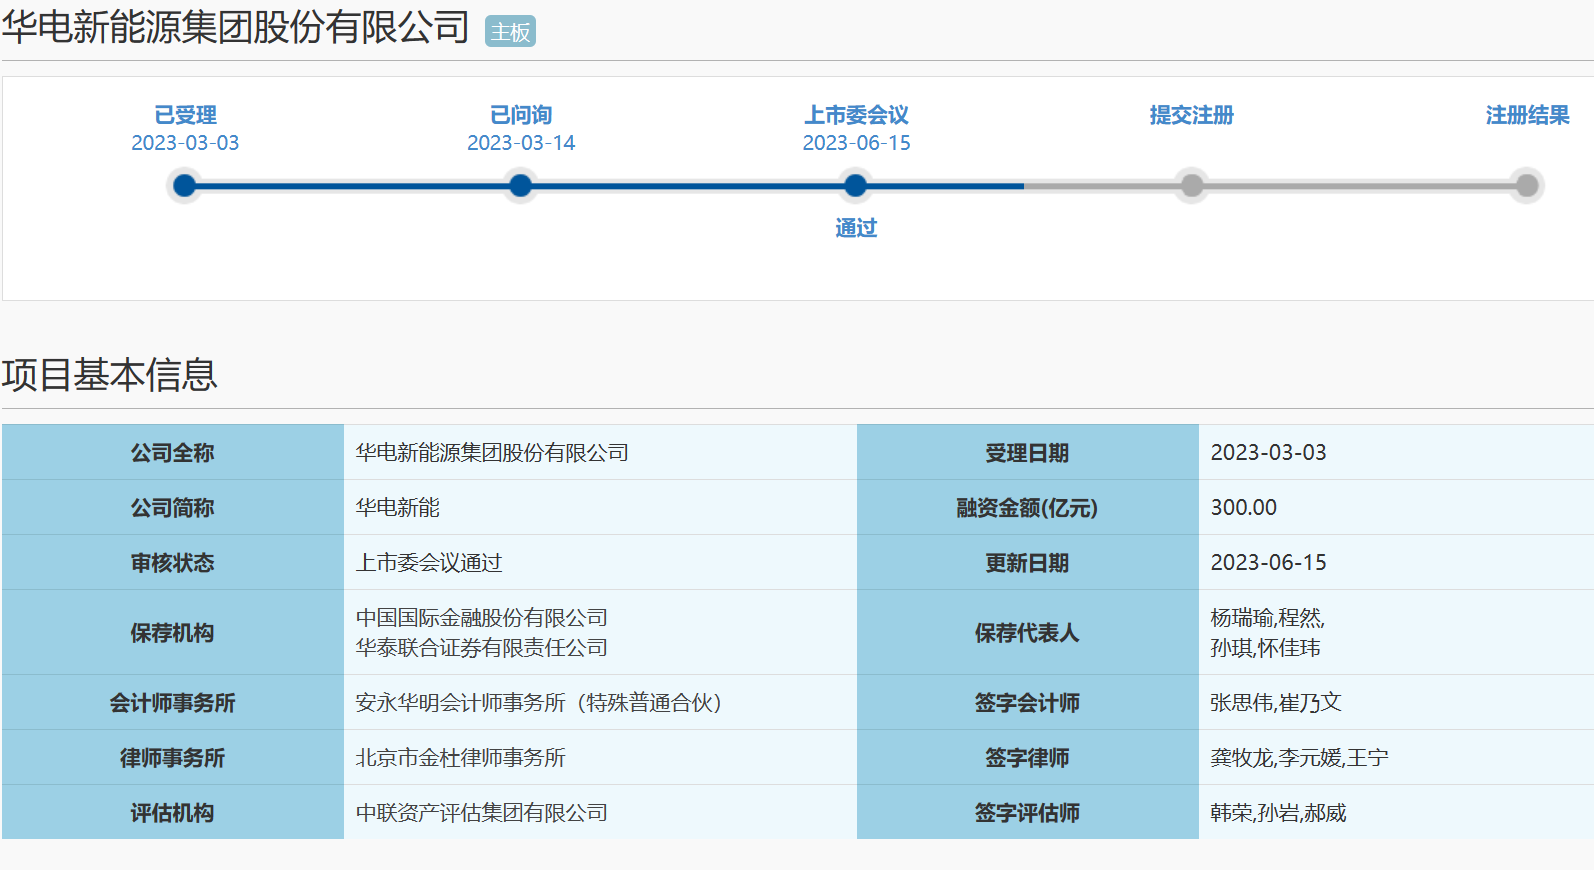This screenshot has width=1594, height=870.
Task: Click the 已受理 timeline dot
Action: pyautogui.click(x=184, y=185)
